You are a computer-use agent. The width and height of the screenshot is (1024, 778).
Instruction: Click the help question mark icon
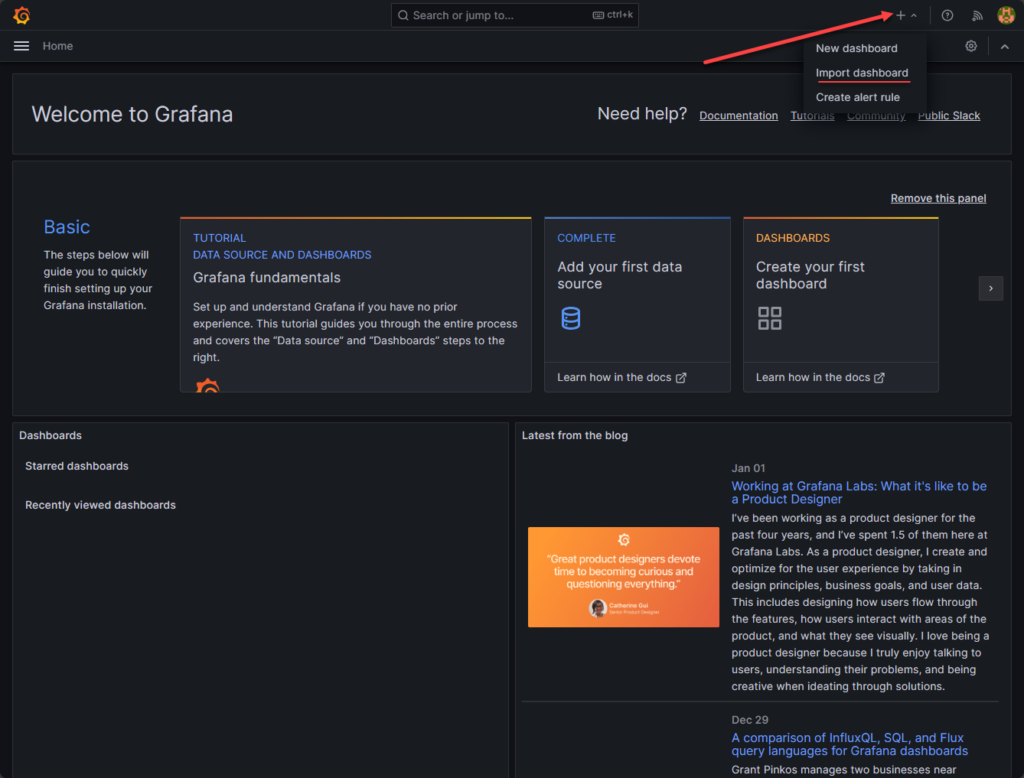pos(946,14)
